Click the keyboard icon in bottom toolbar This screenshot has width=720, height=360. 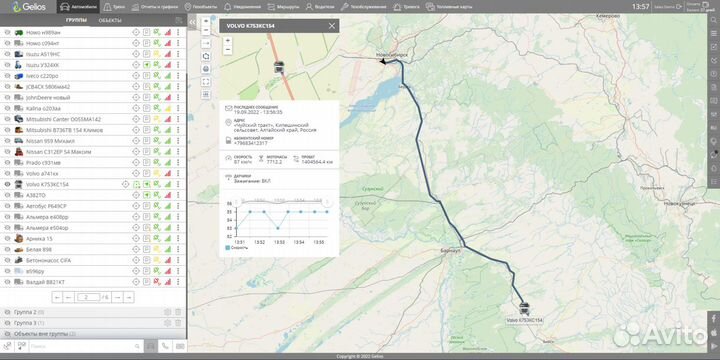click(180, 346)
